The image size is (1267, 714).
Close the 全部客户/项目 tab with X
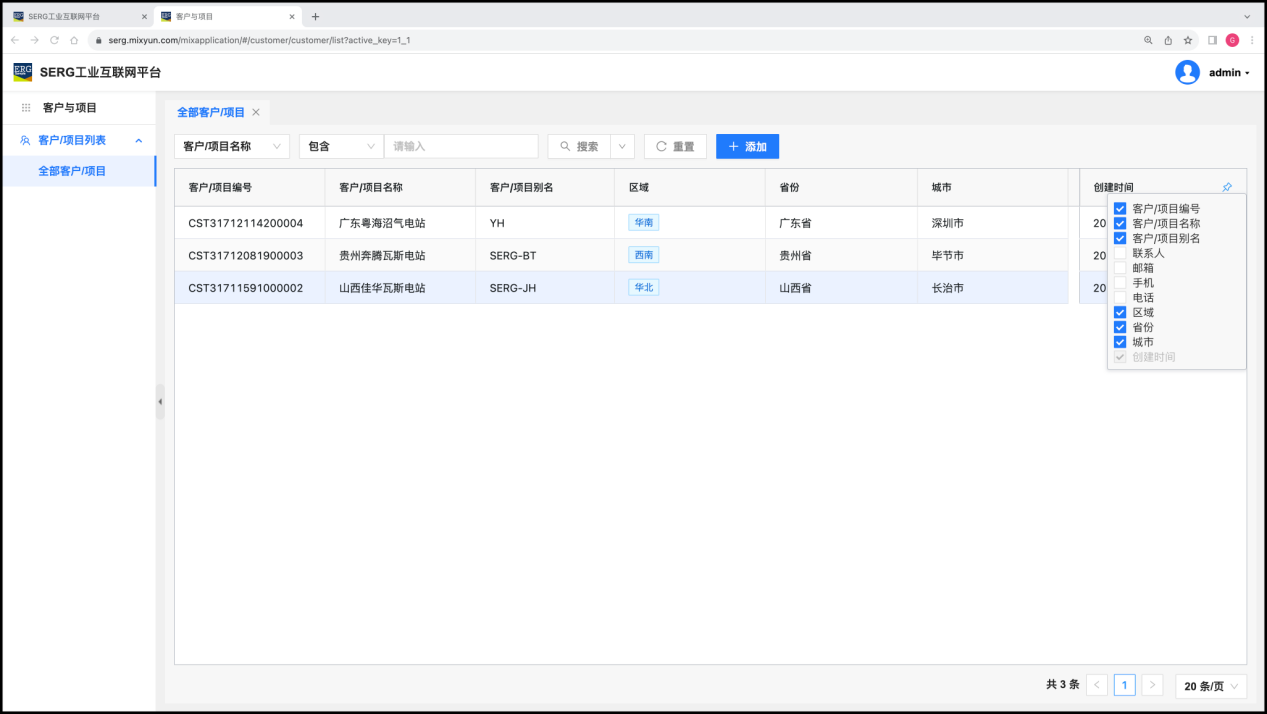[256, 112]
